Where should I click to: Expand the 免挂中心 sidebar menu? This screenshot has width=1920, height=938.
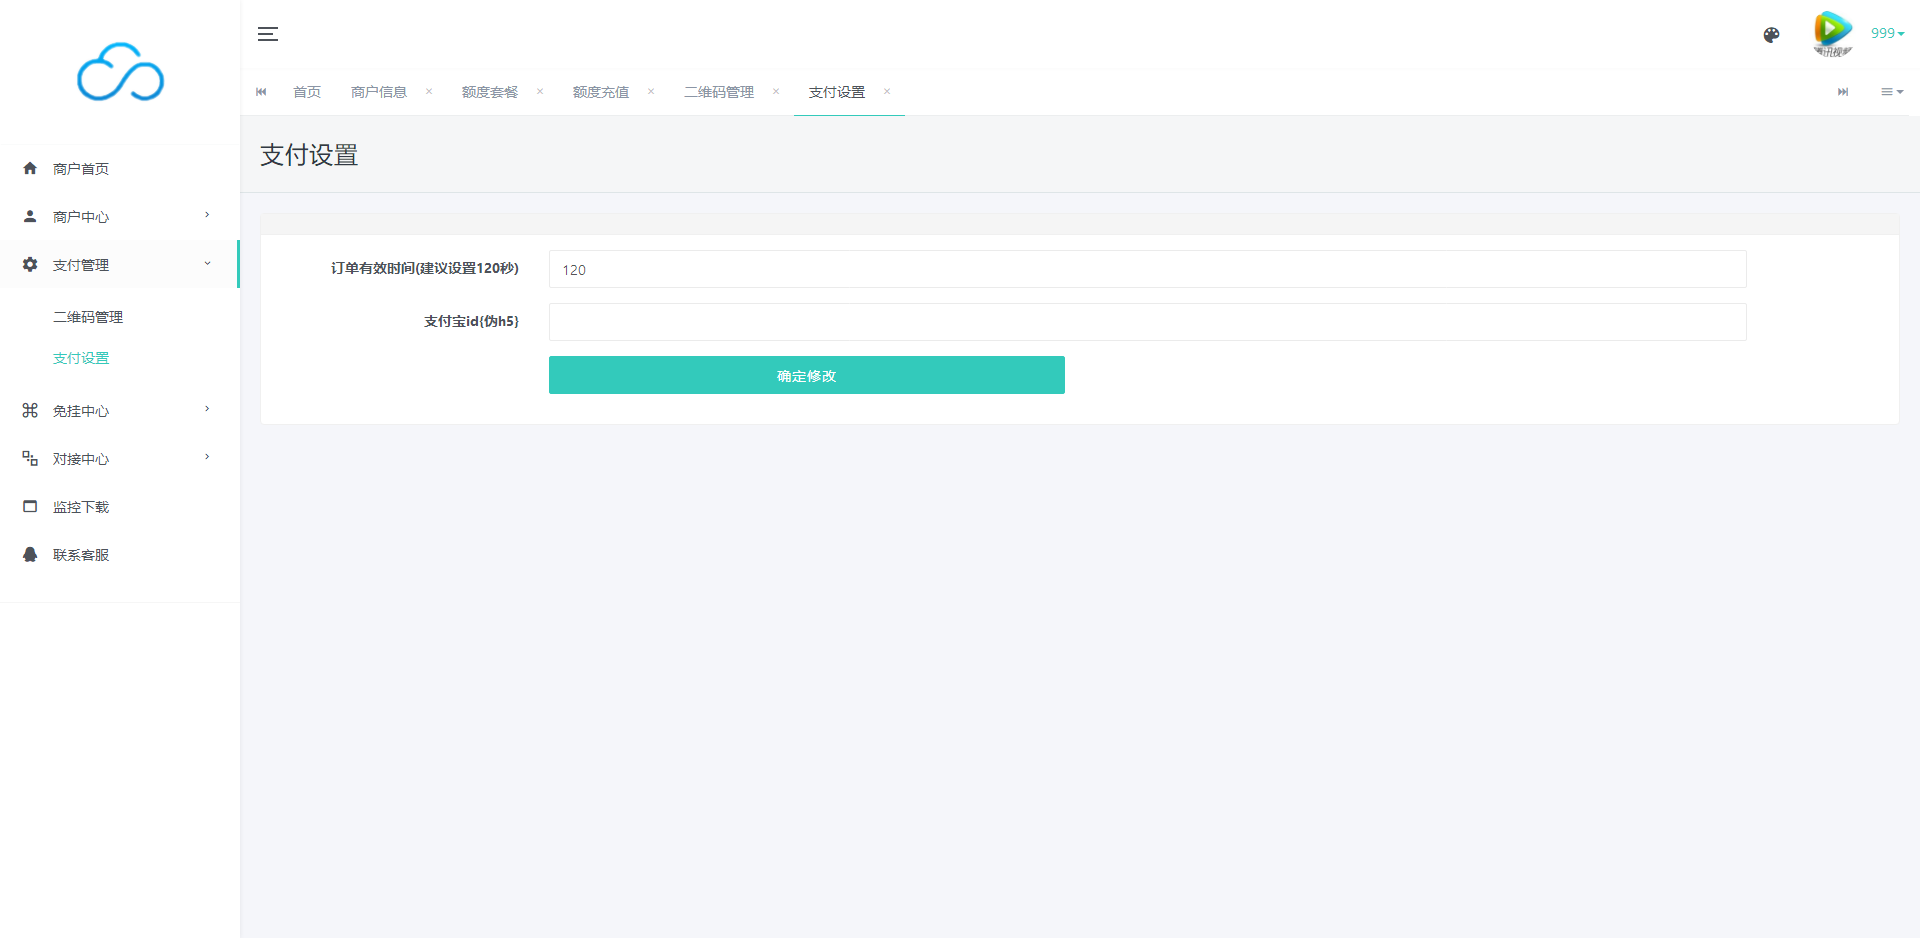click(81, 411)
